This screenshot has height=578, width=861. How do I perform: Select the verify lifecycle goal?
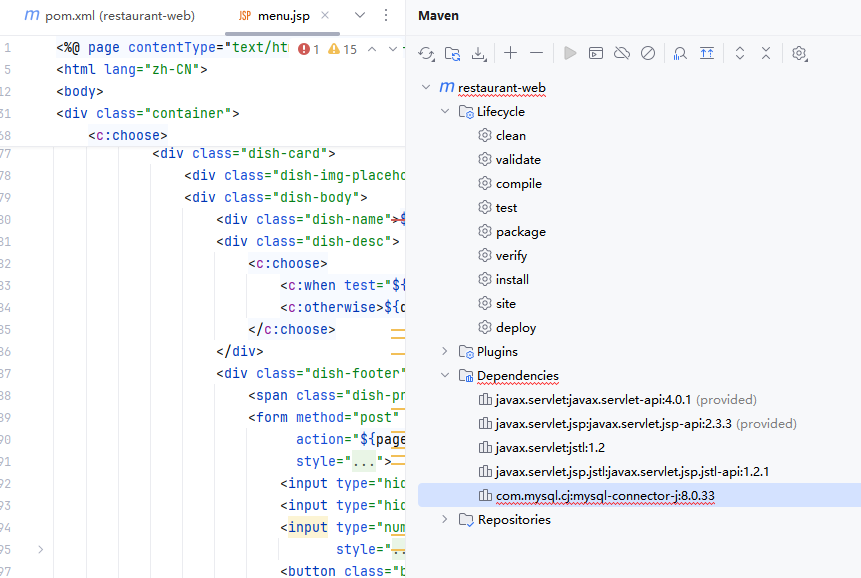511,256
